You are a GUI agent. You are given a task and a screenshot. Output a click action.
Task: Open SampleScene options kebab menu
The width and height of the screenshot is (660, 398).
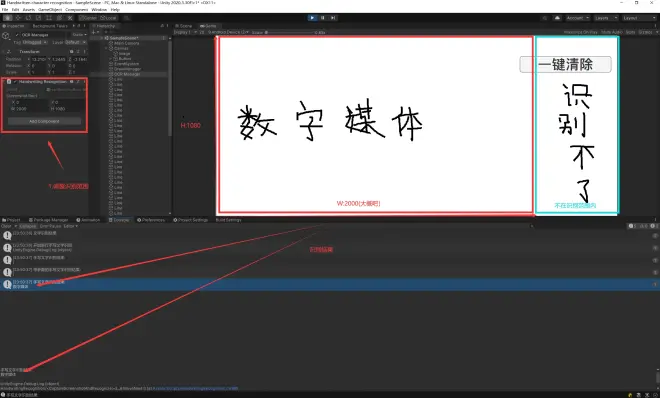click(x=164, y=38)
